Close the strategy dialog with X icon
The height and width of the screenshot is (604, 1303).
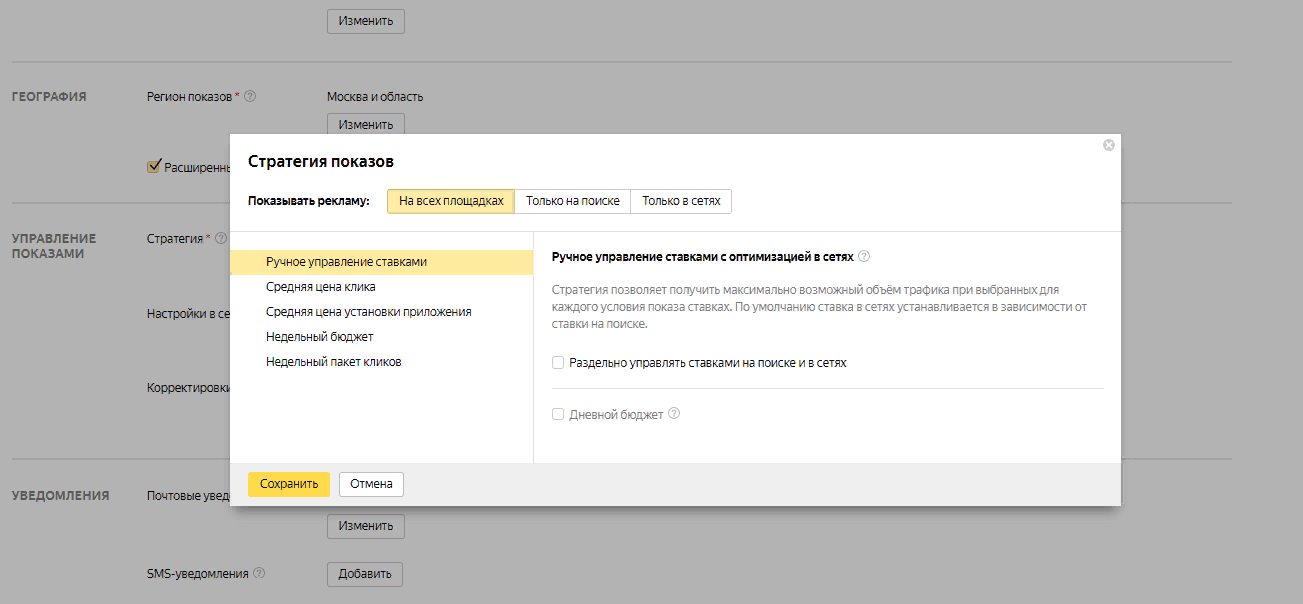[1108, 145]
